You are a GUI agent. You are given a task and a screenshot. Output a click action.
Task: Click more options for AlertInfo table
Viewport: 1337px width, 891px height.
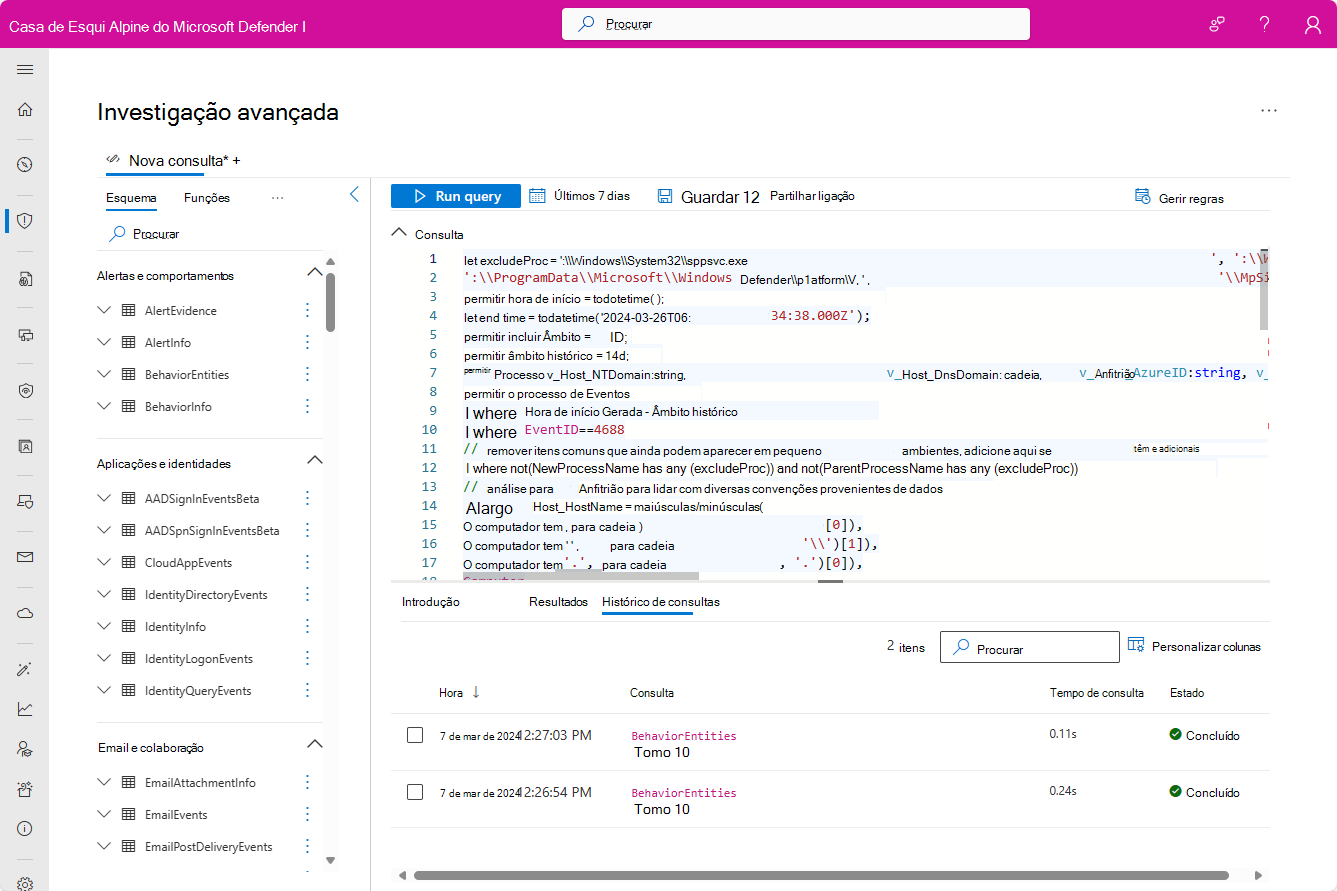pyautogui.click(x=307, y=343)
